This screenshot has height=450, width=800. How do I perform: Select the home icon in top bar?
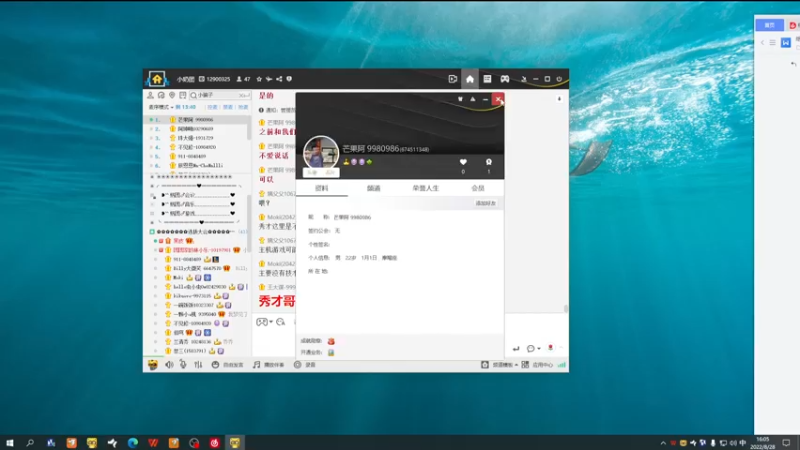[470, 79]
